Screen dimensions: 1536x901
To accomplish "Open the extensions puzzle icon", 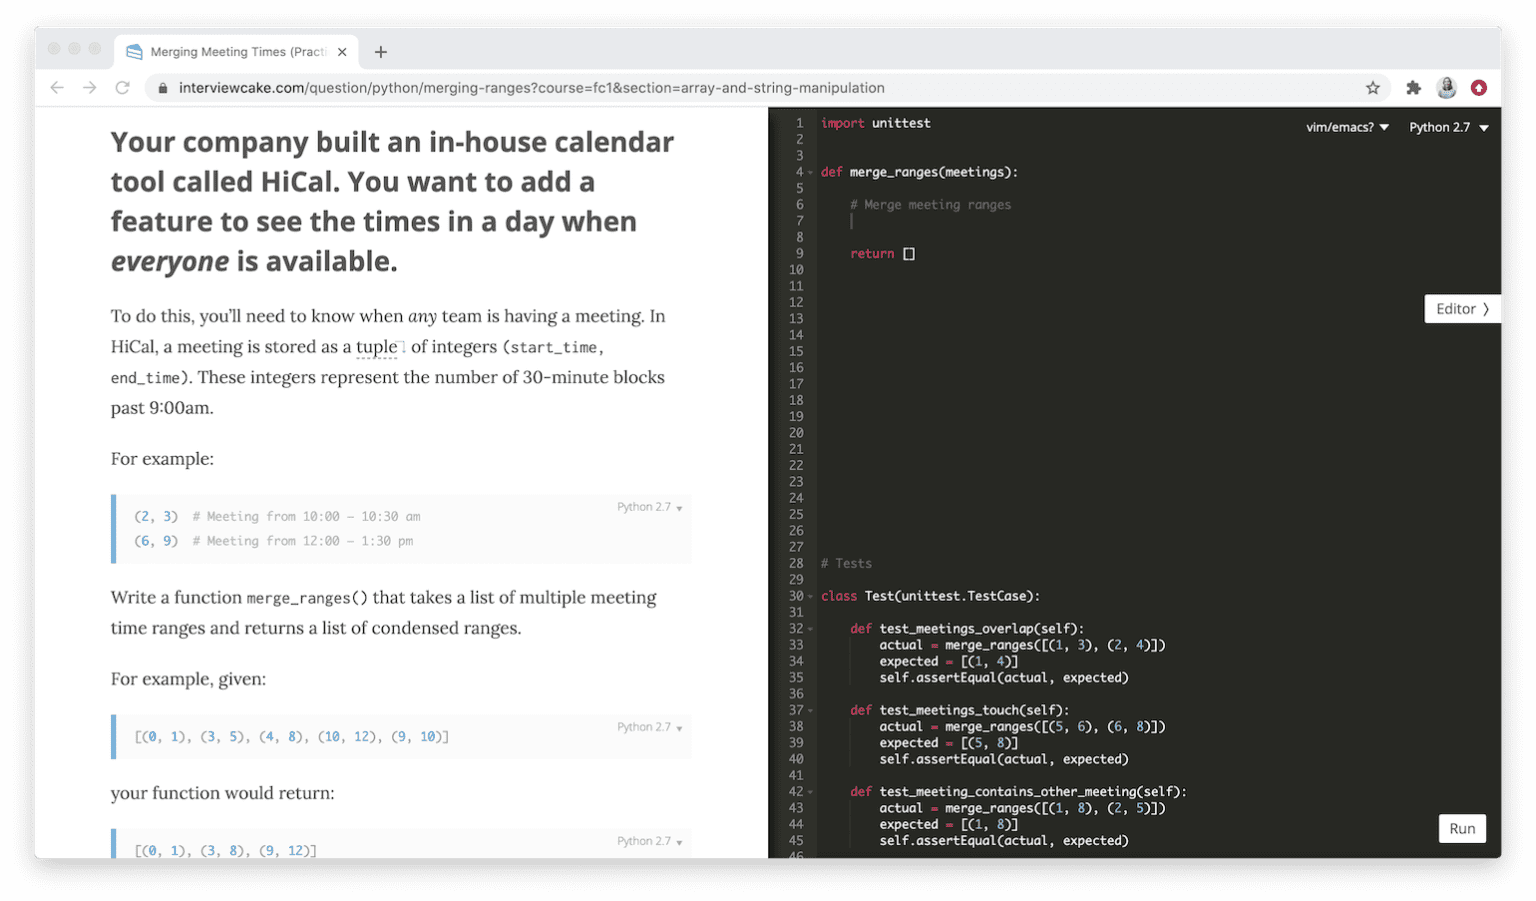I will click(1413, 88).
